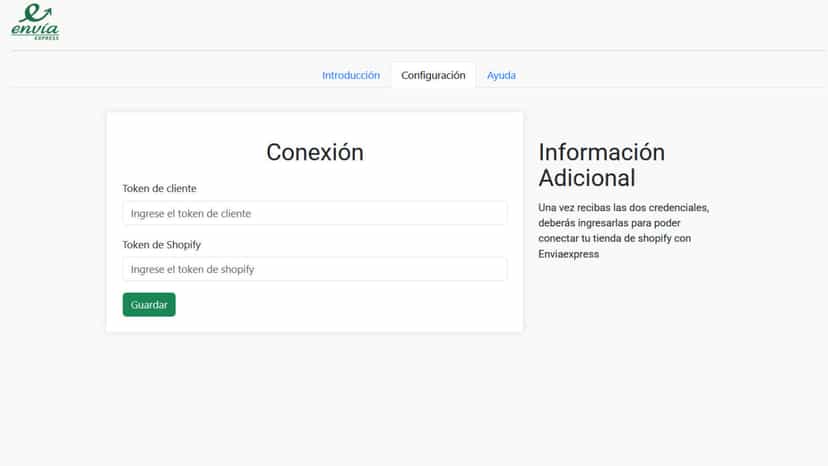Click the empty card area right of Guardar
Viewport: 828px width, 466px height.
pyautogui.click(x=343, y=305)
